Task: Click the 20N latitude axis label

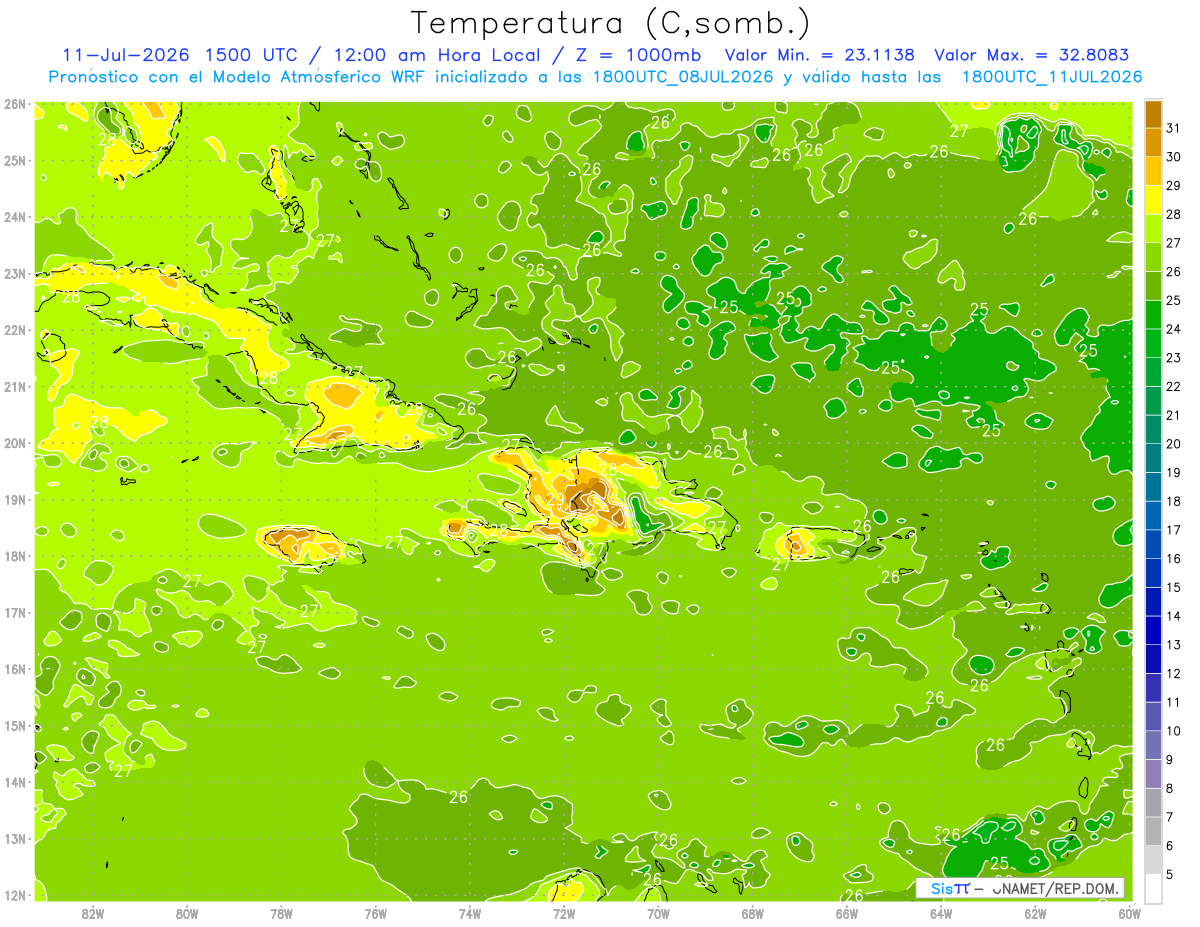Action: (15, 443)
